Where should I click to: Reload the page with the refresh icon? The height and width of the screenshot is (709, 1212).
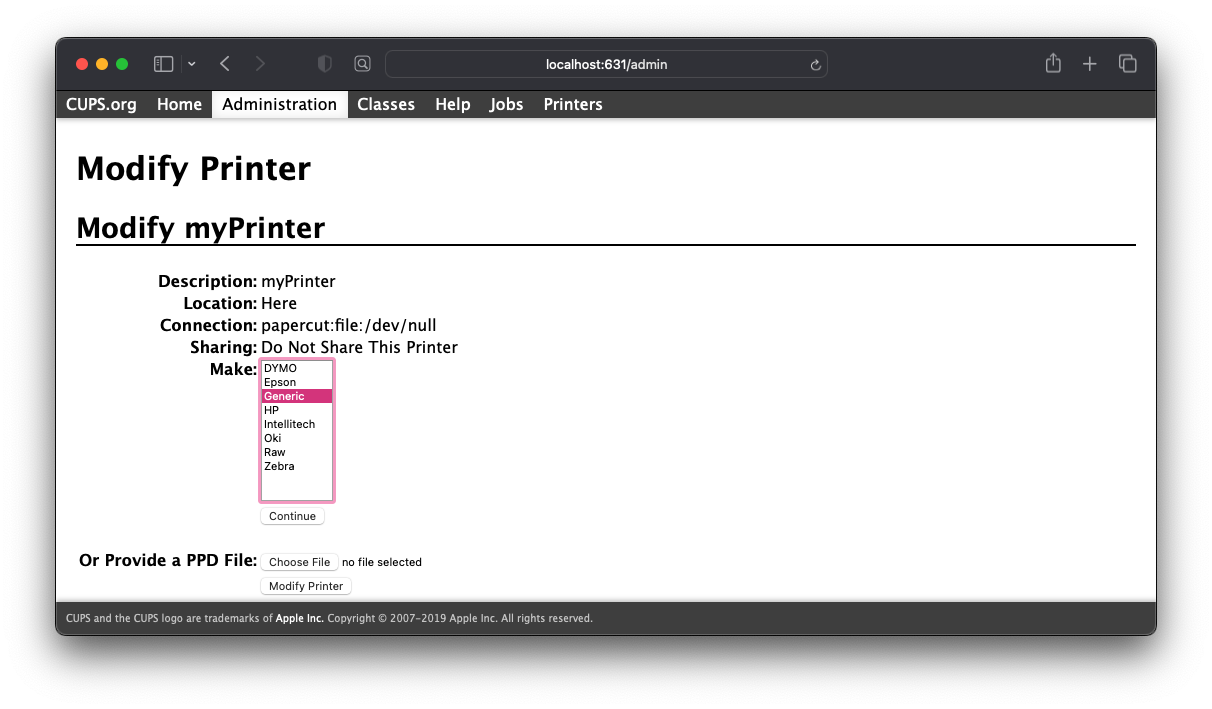tap(815, 65)
